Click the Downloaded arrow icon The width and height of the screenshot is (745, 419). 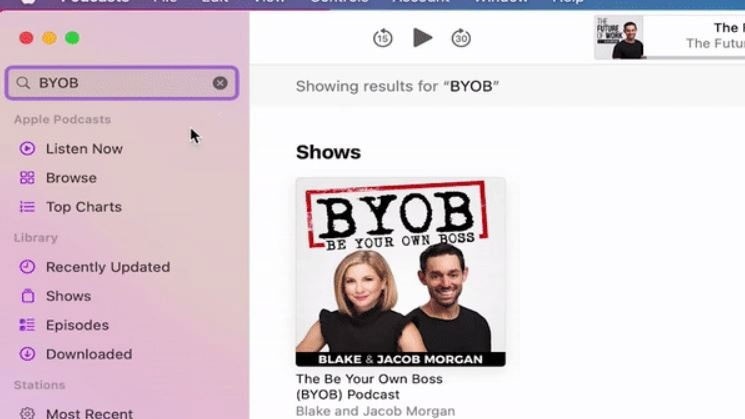click(27, 354)
